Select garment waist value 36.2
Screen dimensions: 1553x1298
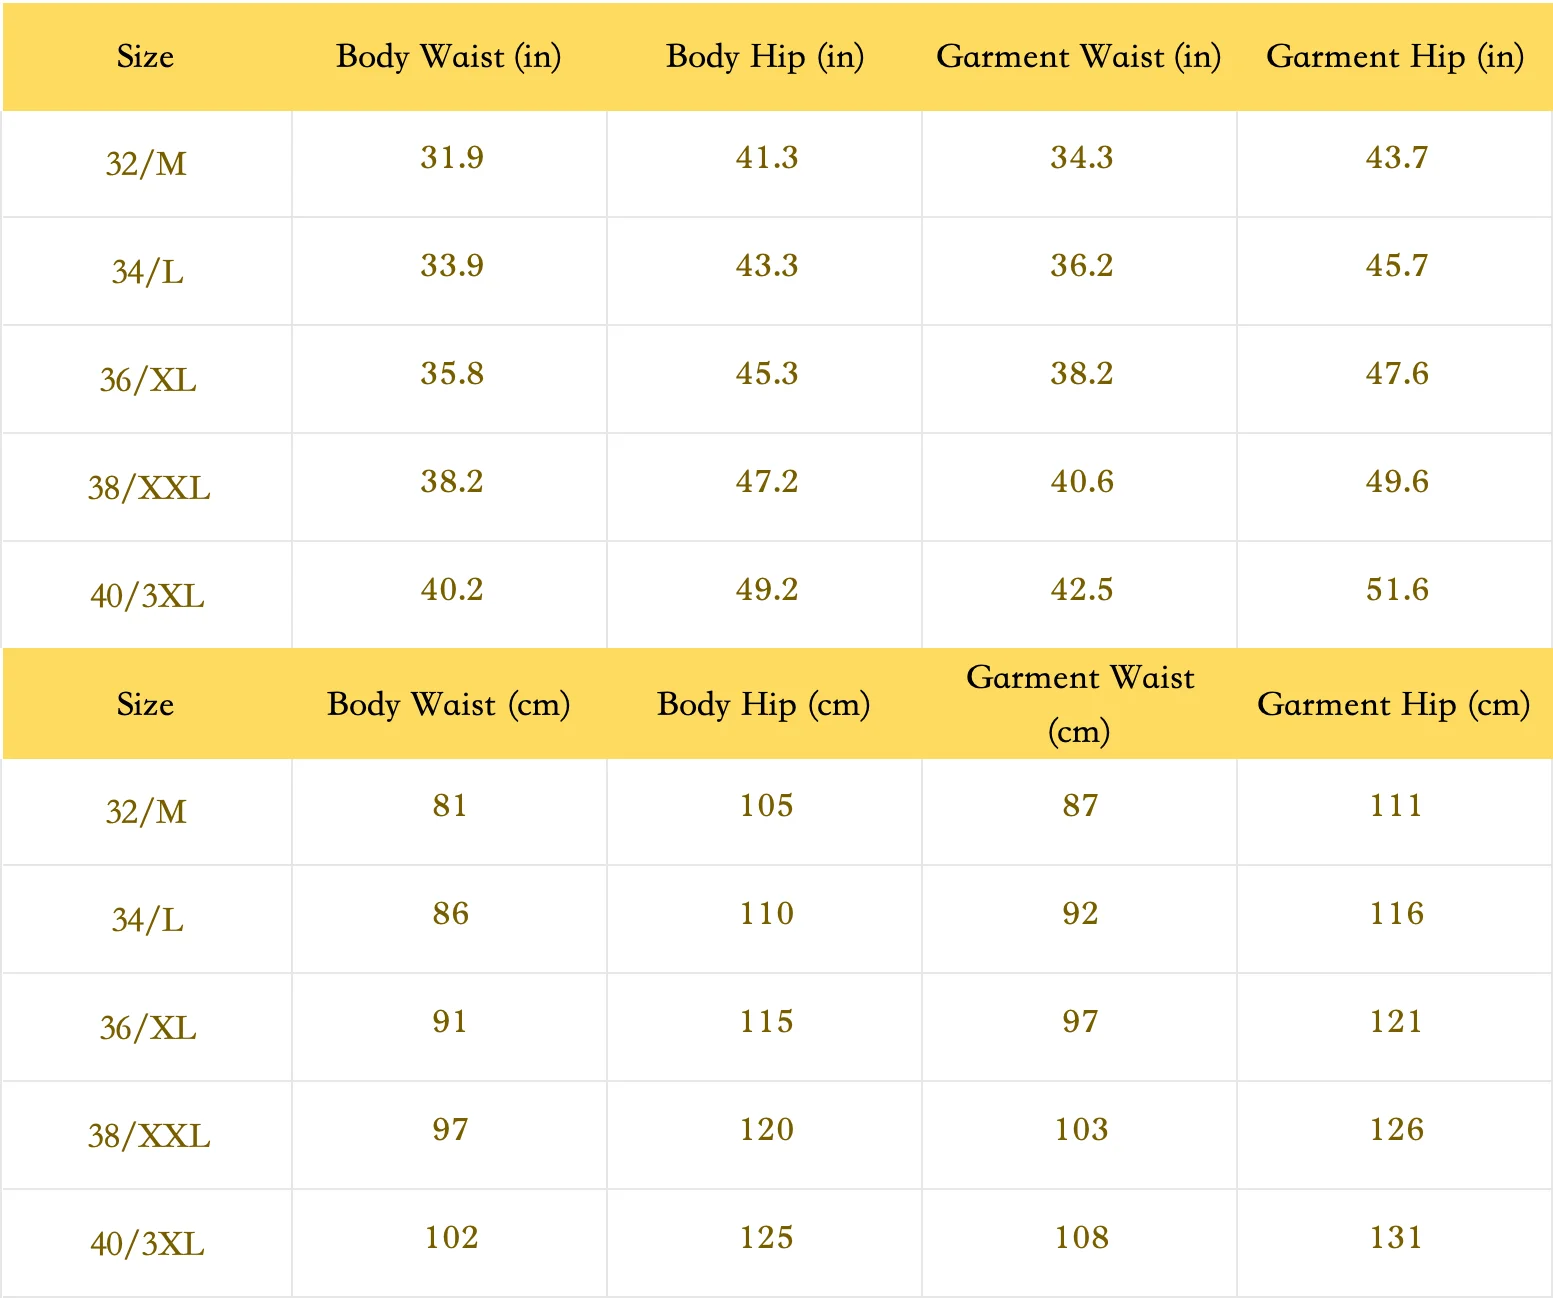[x=1081, y=266]
